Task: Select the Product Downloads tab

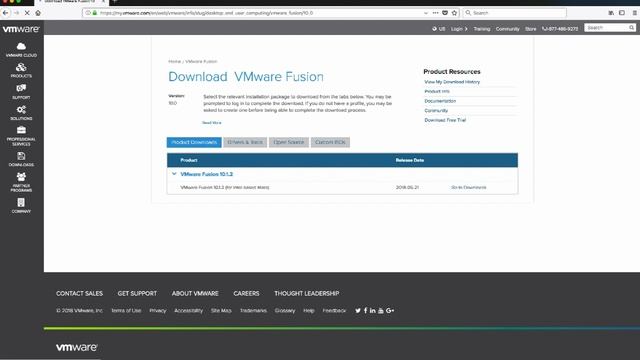Action: 194,142
